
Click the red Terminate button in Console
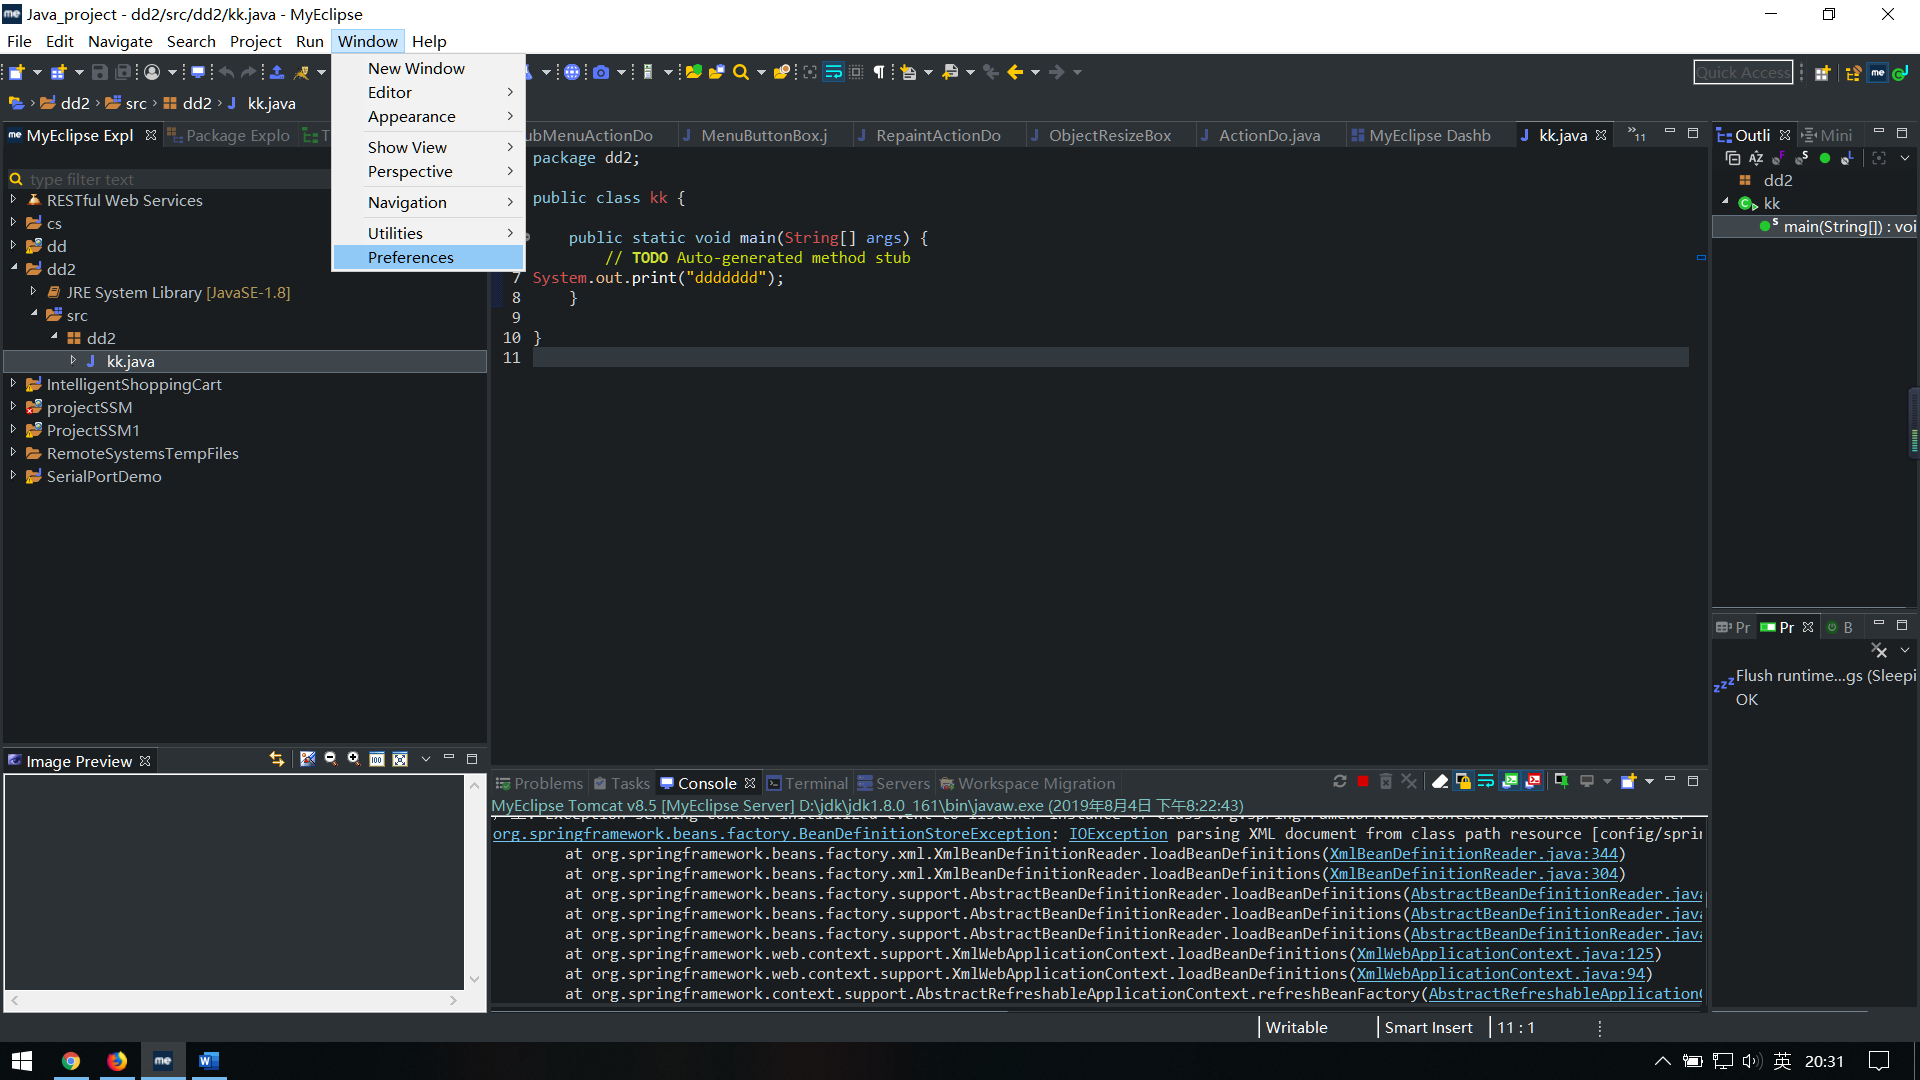tap(1363, 782)
